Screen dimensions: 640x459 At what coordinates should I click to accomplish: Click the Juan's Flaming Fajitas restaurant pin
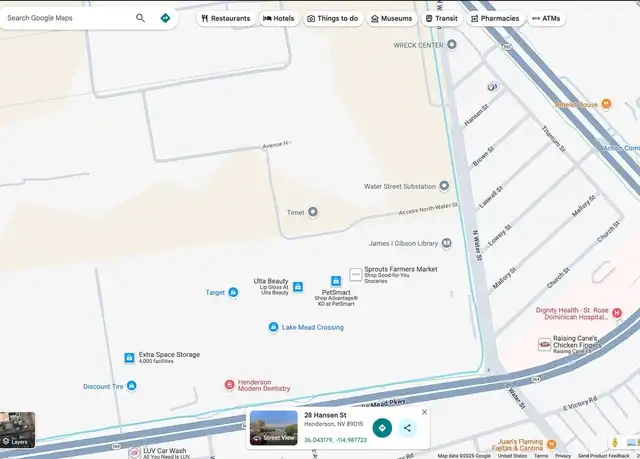(x=551, y=444)
